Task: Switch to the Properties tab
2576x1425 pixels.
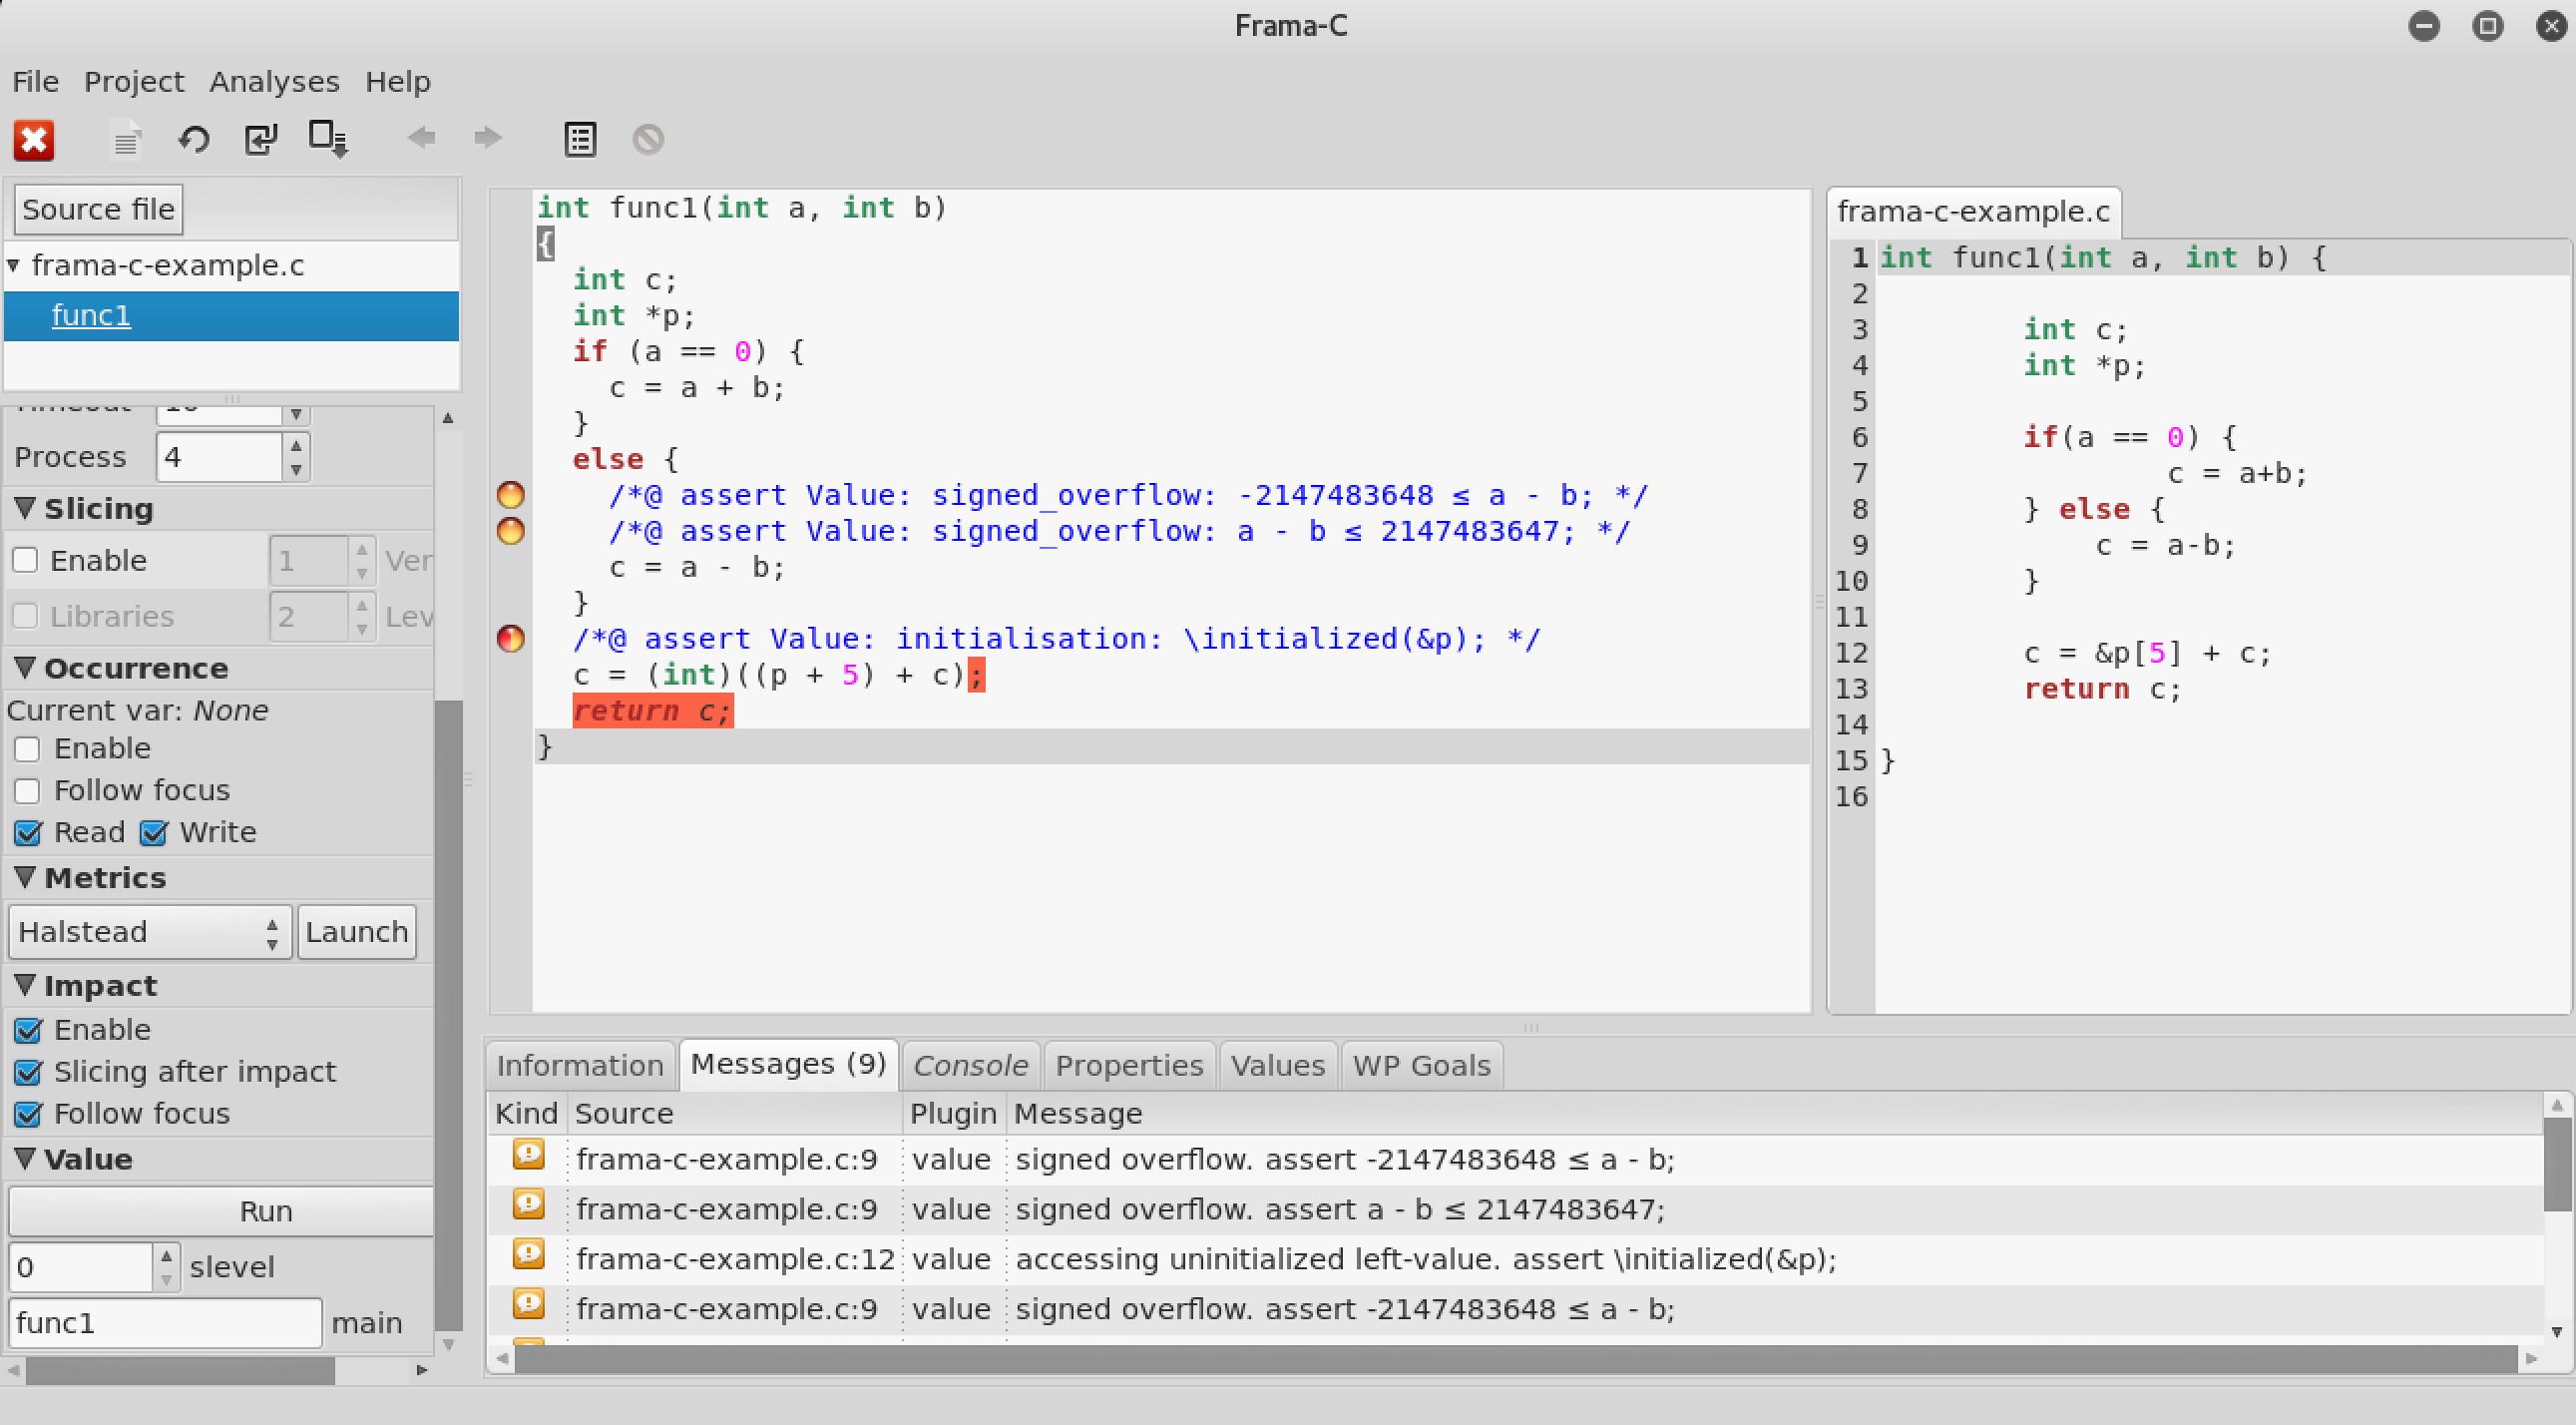Action: (1129, 1065)
